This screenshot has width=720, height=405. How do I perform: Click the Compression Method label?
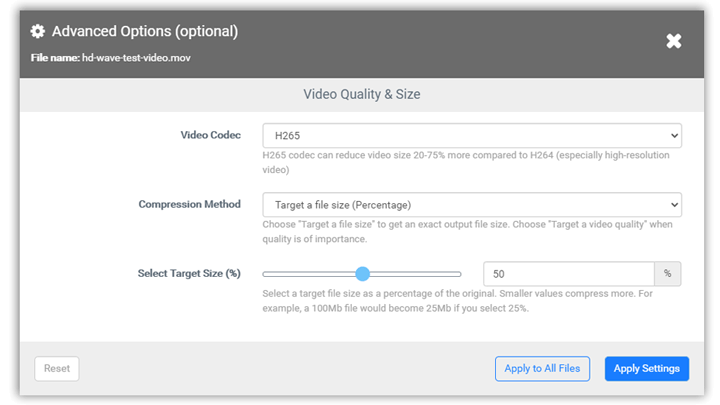[x=189, y=204]
